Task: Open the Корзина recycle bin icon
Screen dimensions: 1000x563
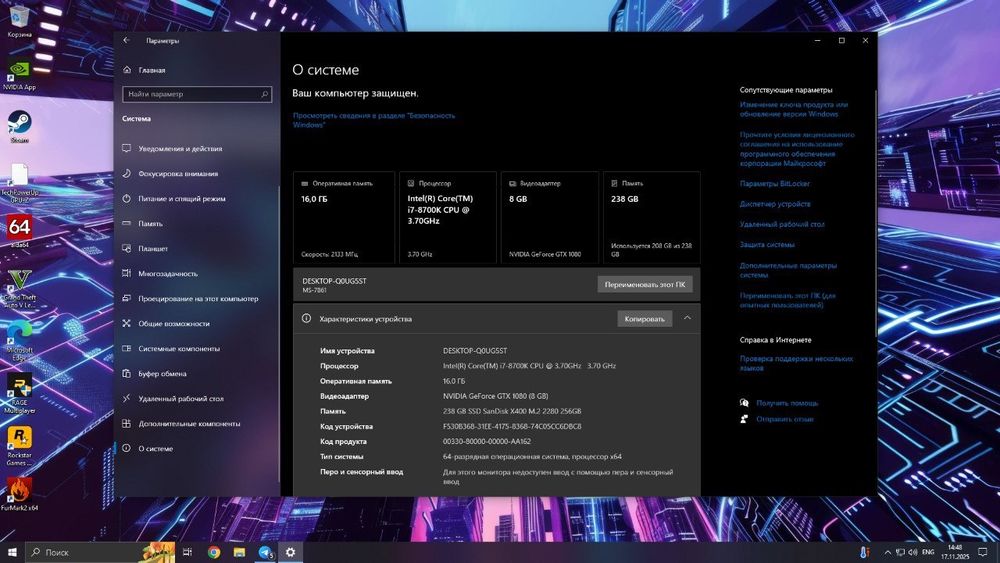Action: 19,20
